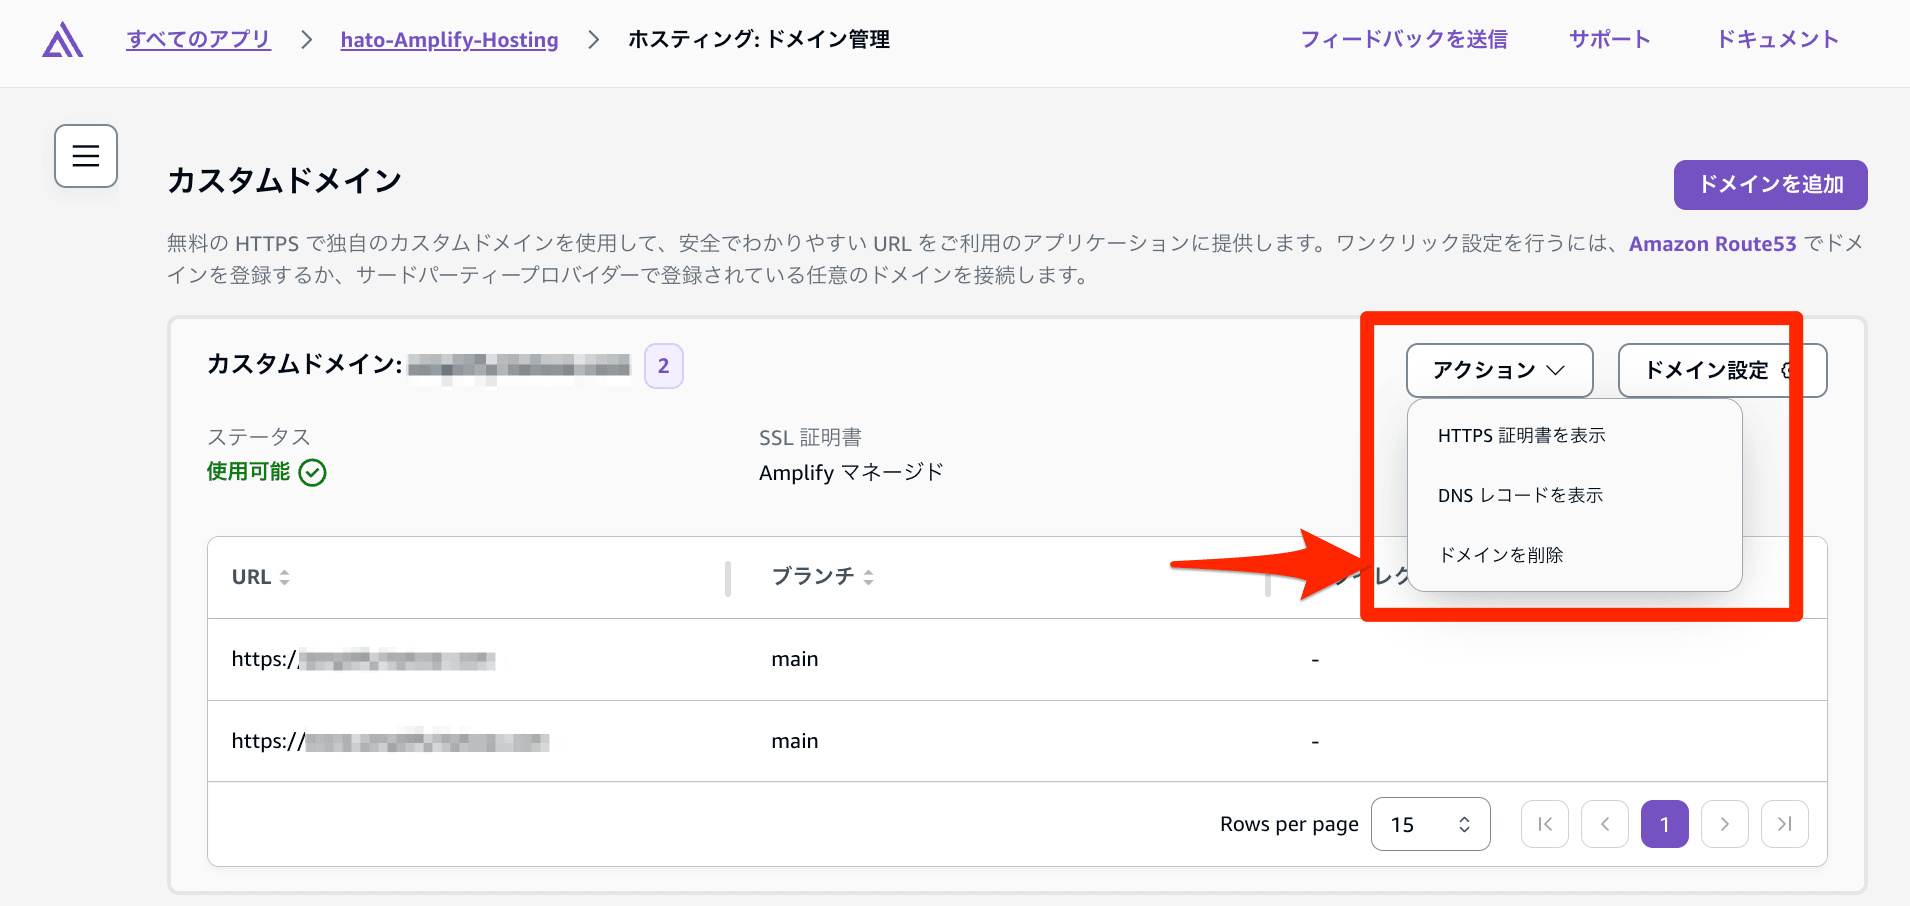Viewport: 1910px width, 906px height.
Task: Select HTTPS 証明書を表示 menu item
Action: [x=1574, y=435]
